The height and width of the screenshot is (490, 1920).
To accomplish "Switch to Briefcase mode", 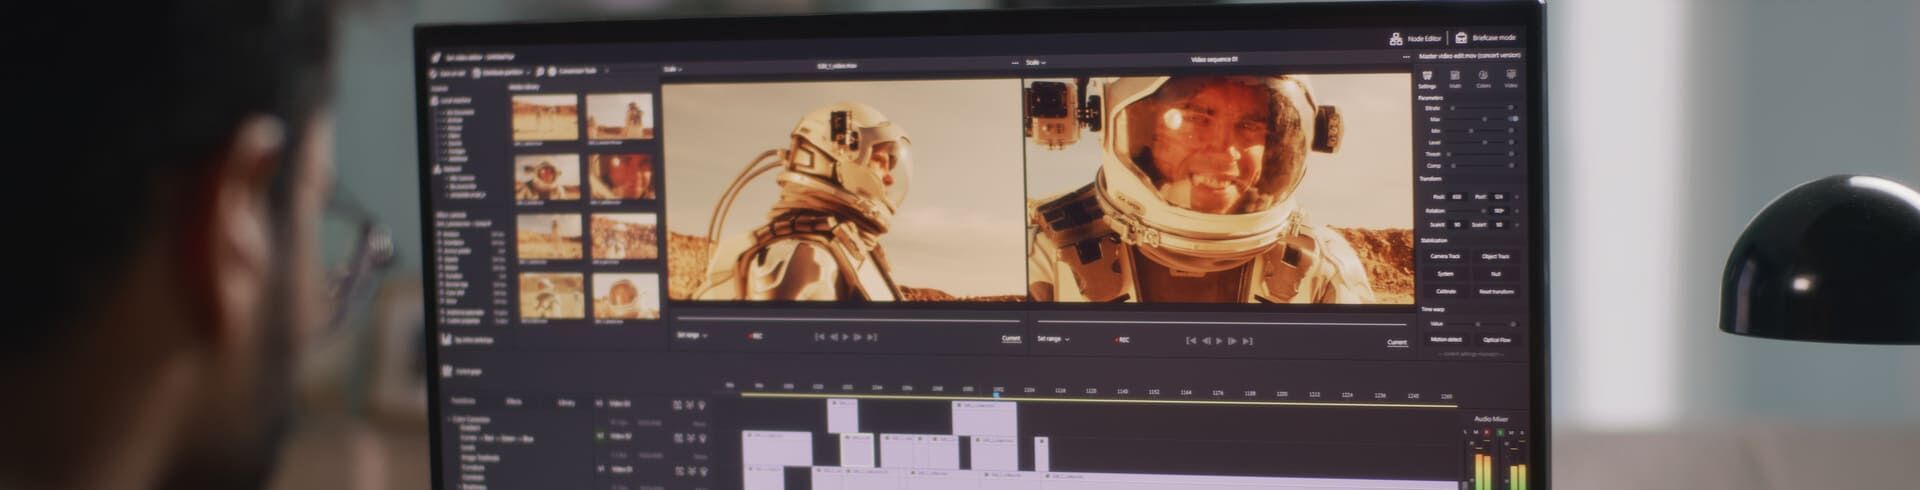I will click(x=1486, y=37).
